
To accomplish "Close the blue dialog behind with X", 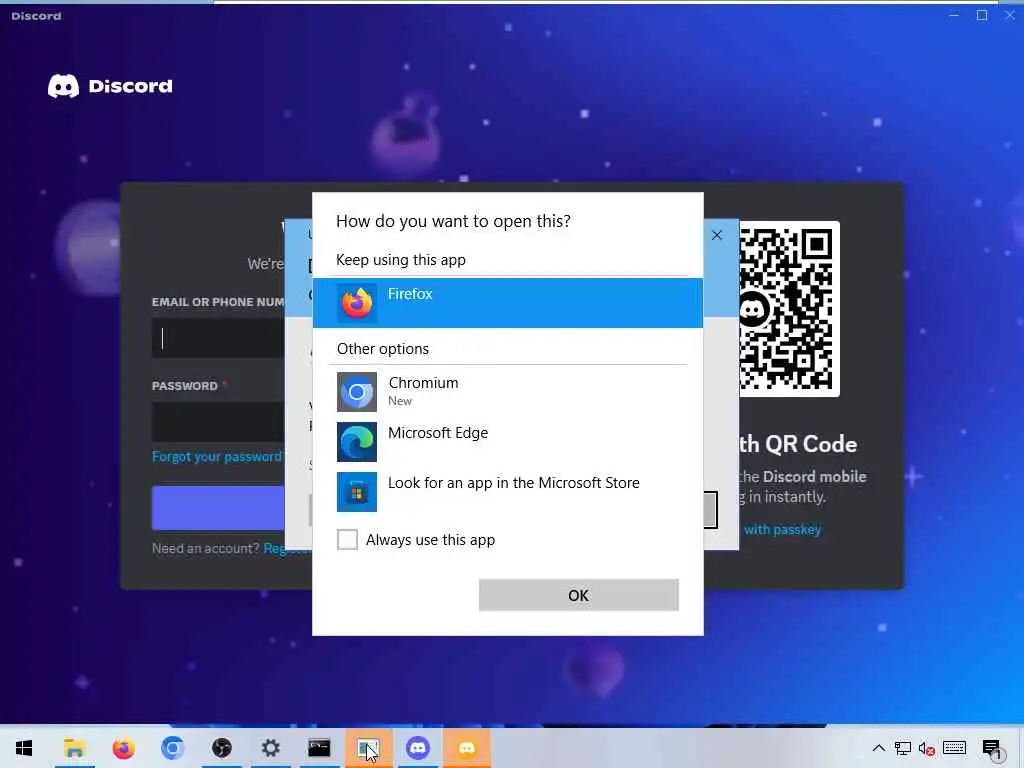I will (716, 235).
